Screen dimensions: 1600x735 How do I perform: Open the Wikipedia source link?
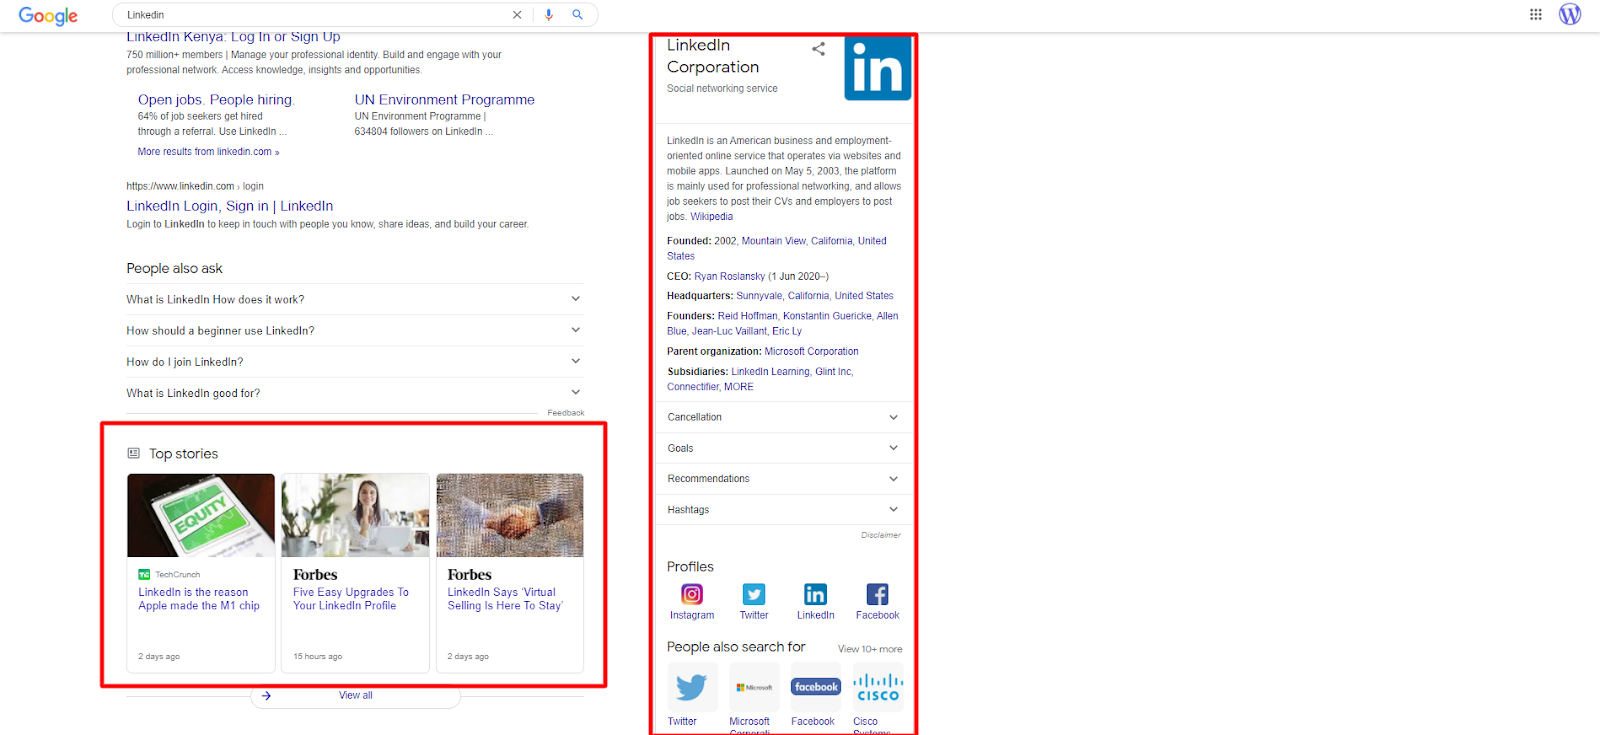tap(711, 217)
